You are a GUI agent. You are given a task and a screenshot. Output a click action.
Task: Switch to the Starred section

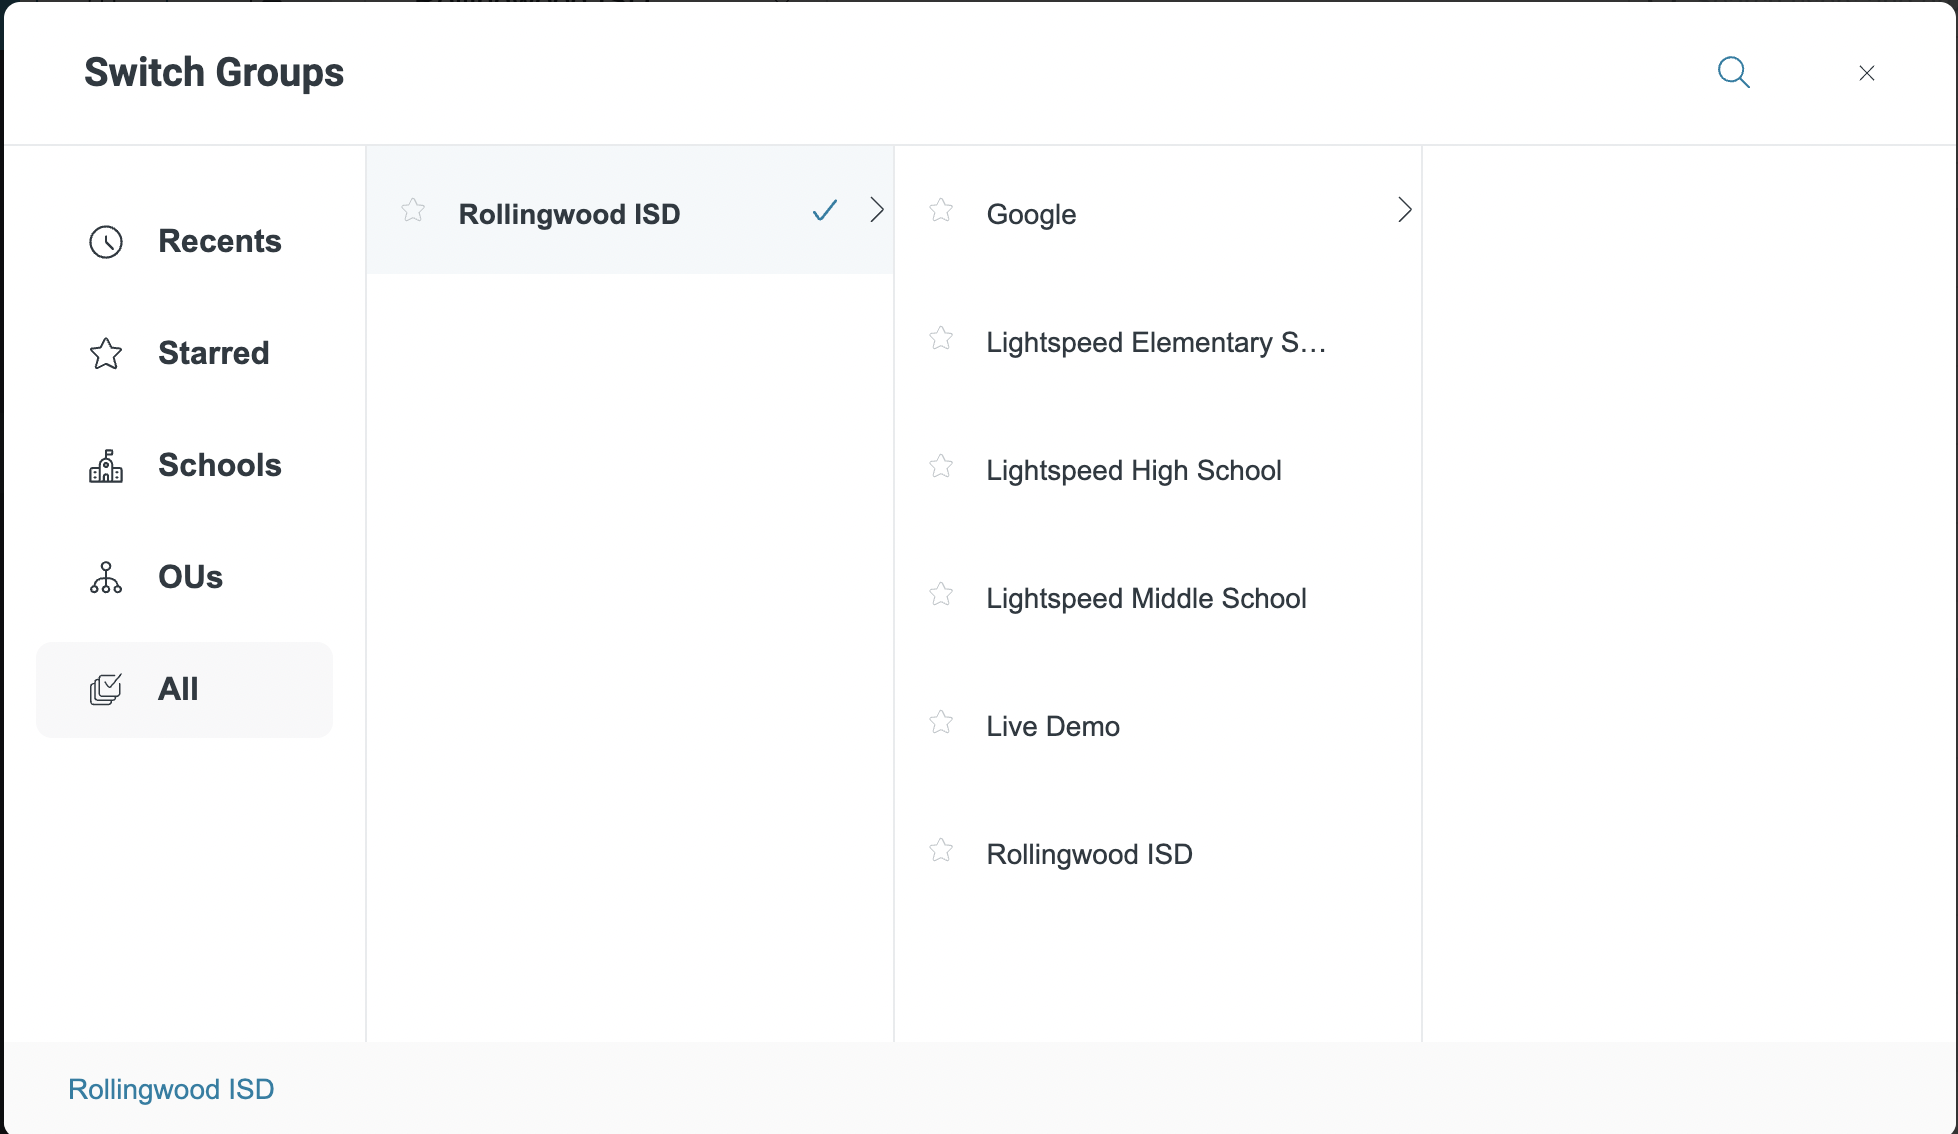[213, 353]
